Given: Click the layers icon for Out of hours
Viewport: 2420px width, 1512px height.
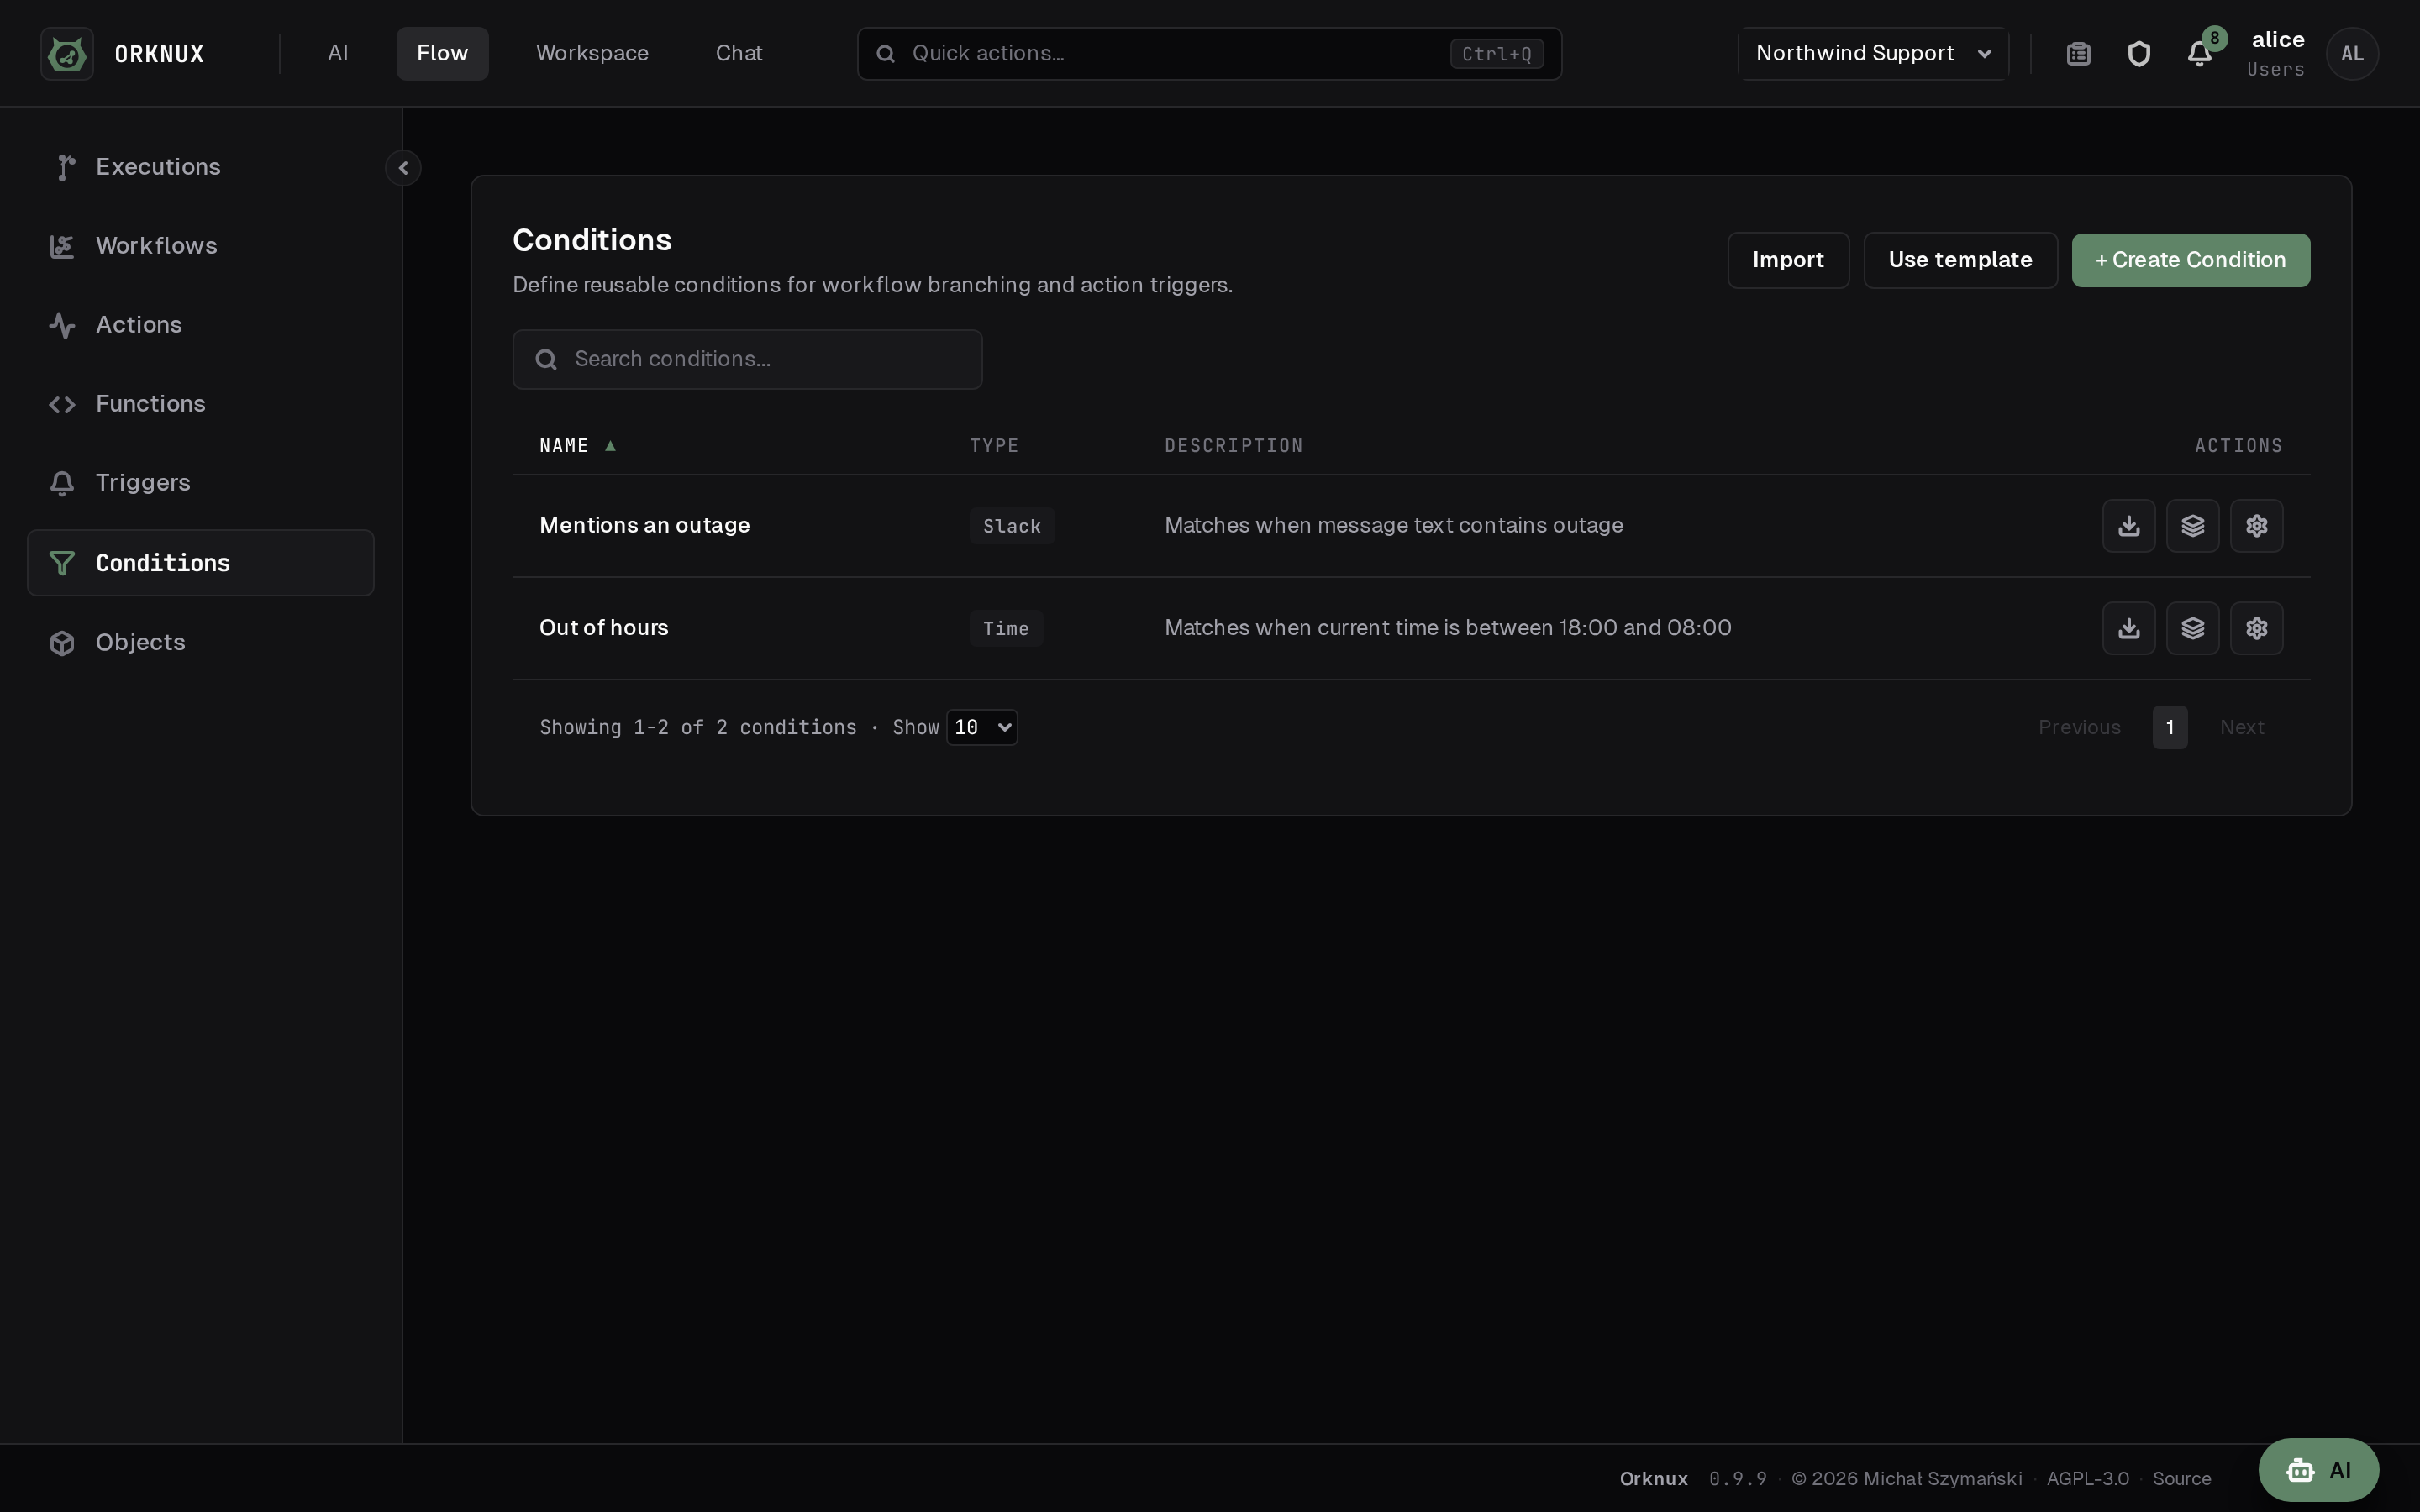Looking at the screenshot, I should (x=2192, y=628).
